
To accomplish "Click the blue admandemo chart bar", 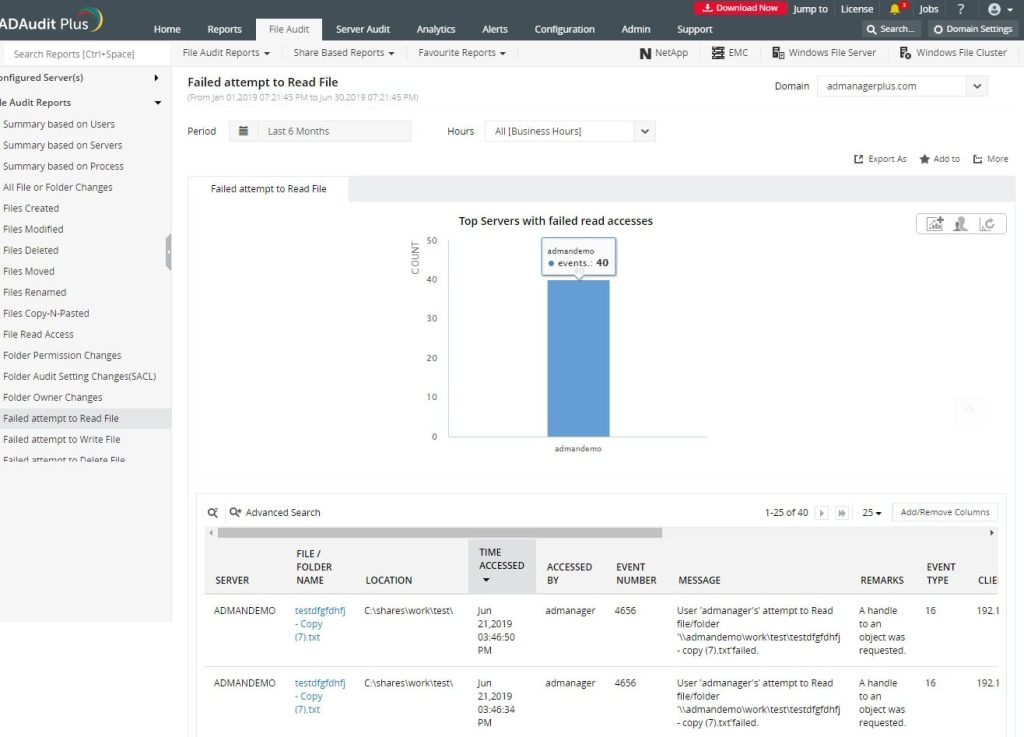I will point(578,358).
